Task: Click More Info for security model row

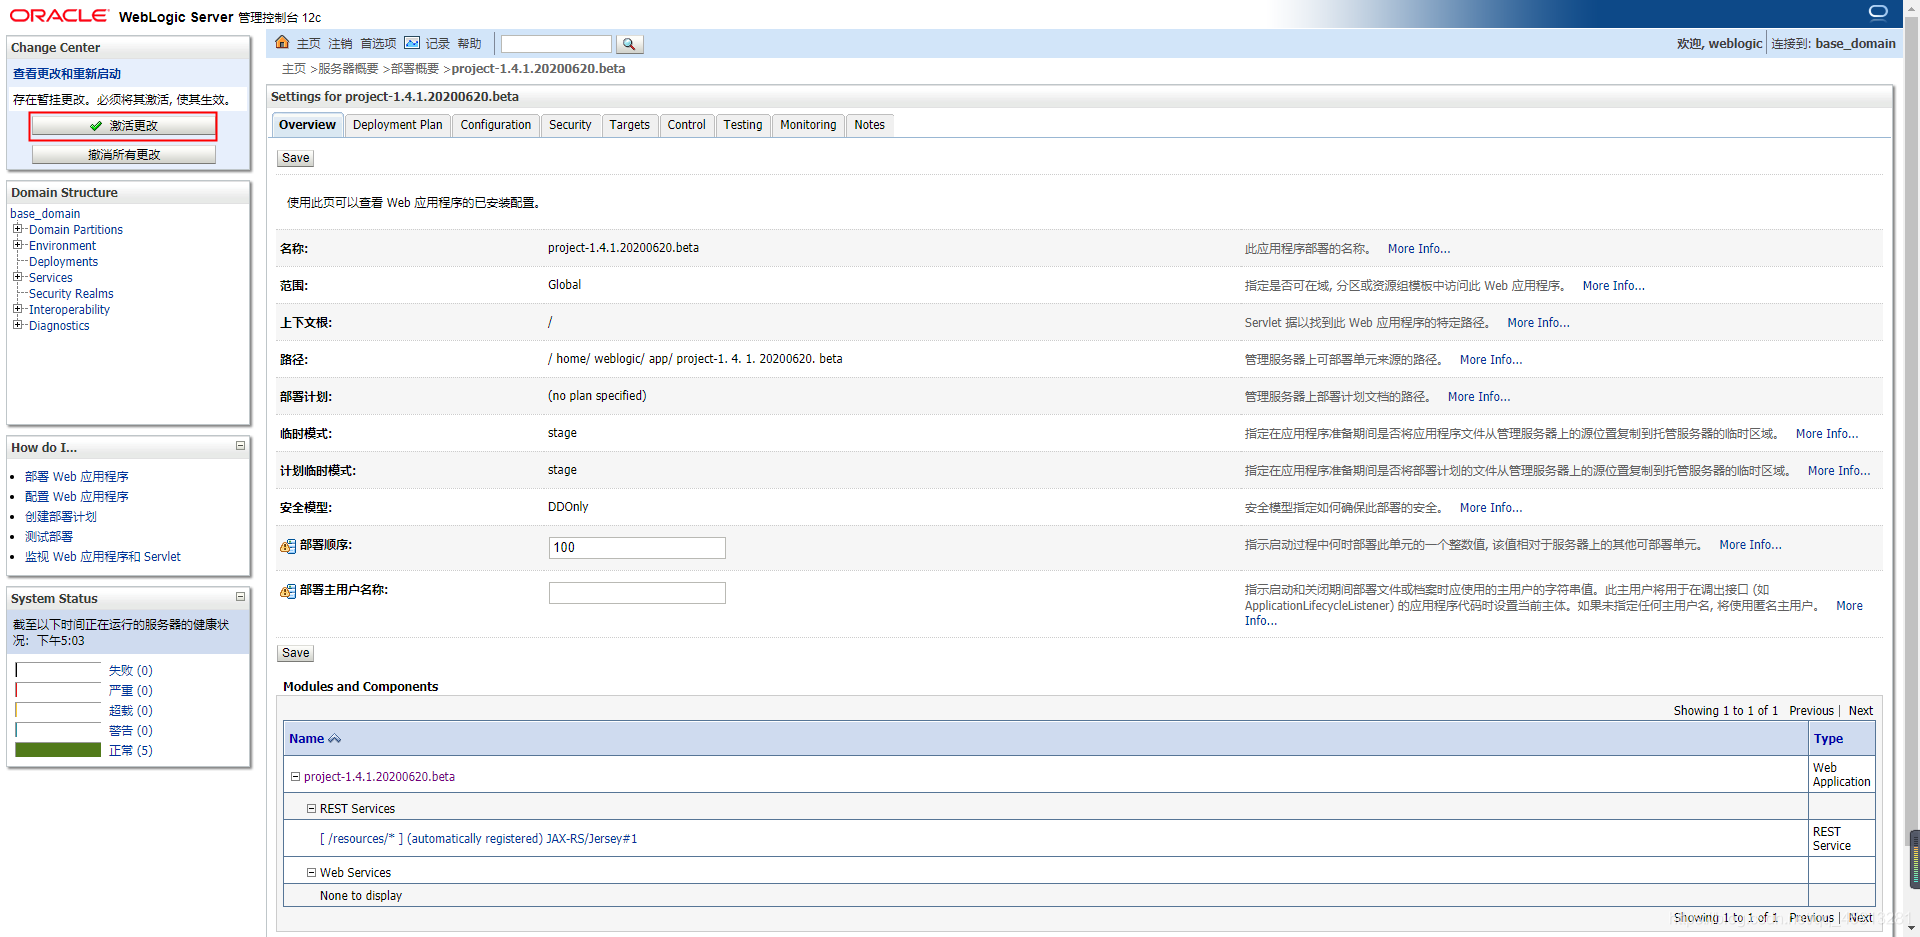Action: (x=1491, y=508)
